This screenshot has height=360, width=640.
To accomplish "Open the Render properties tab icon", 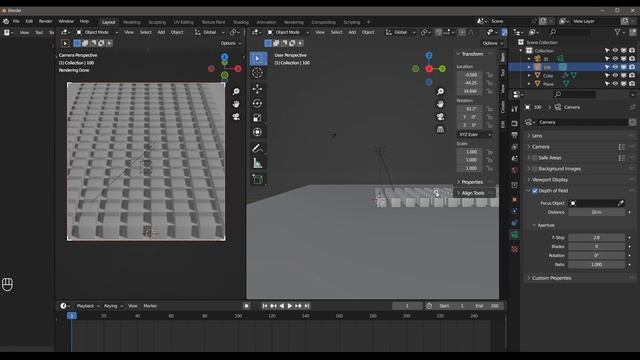I will [514, 123].
